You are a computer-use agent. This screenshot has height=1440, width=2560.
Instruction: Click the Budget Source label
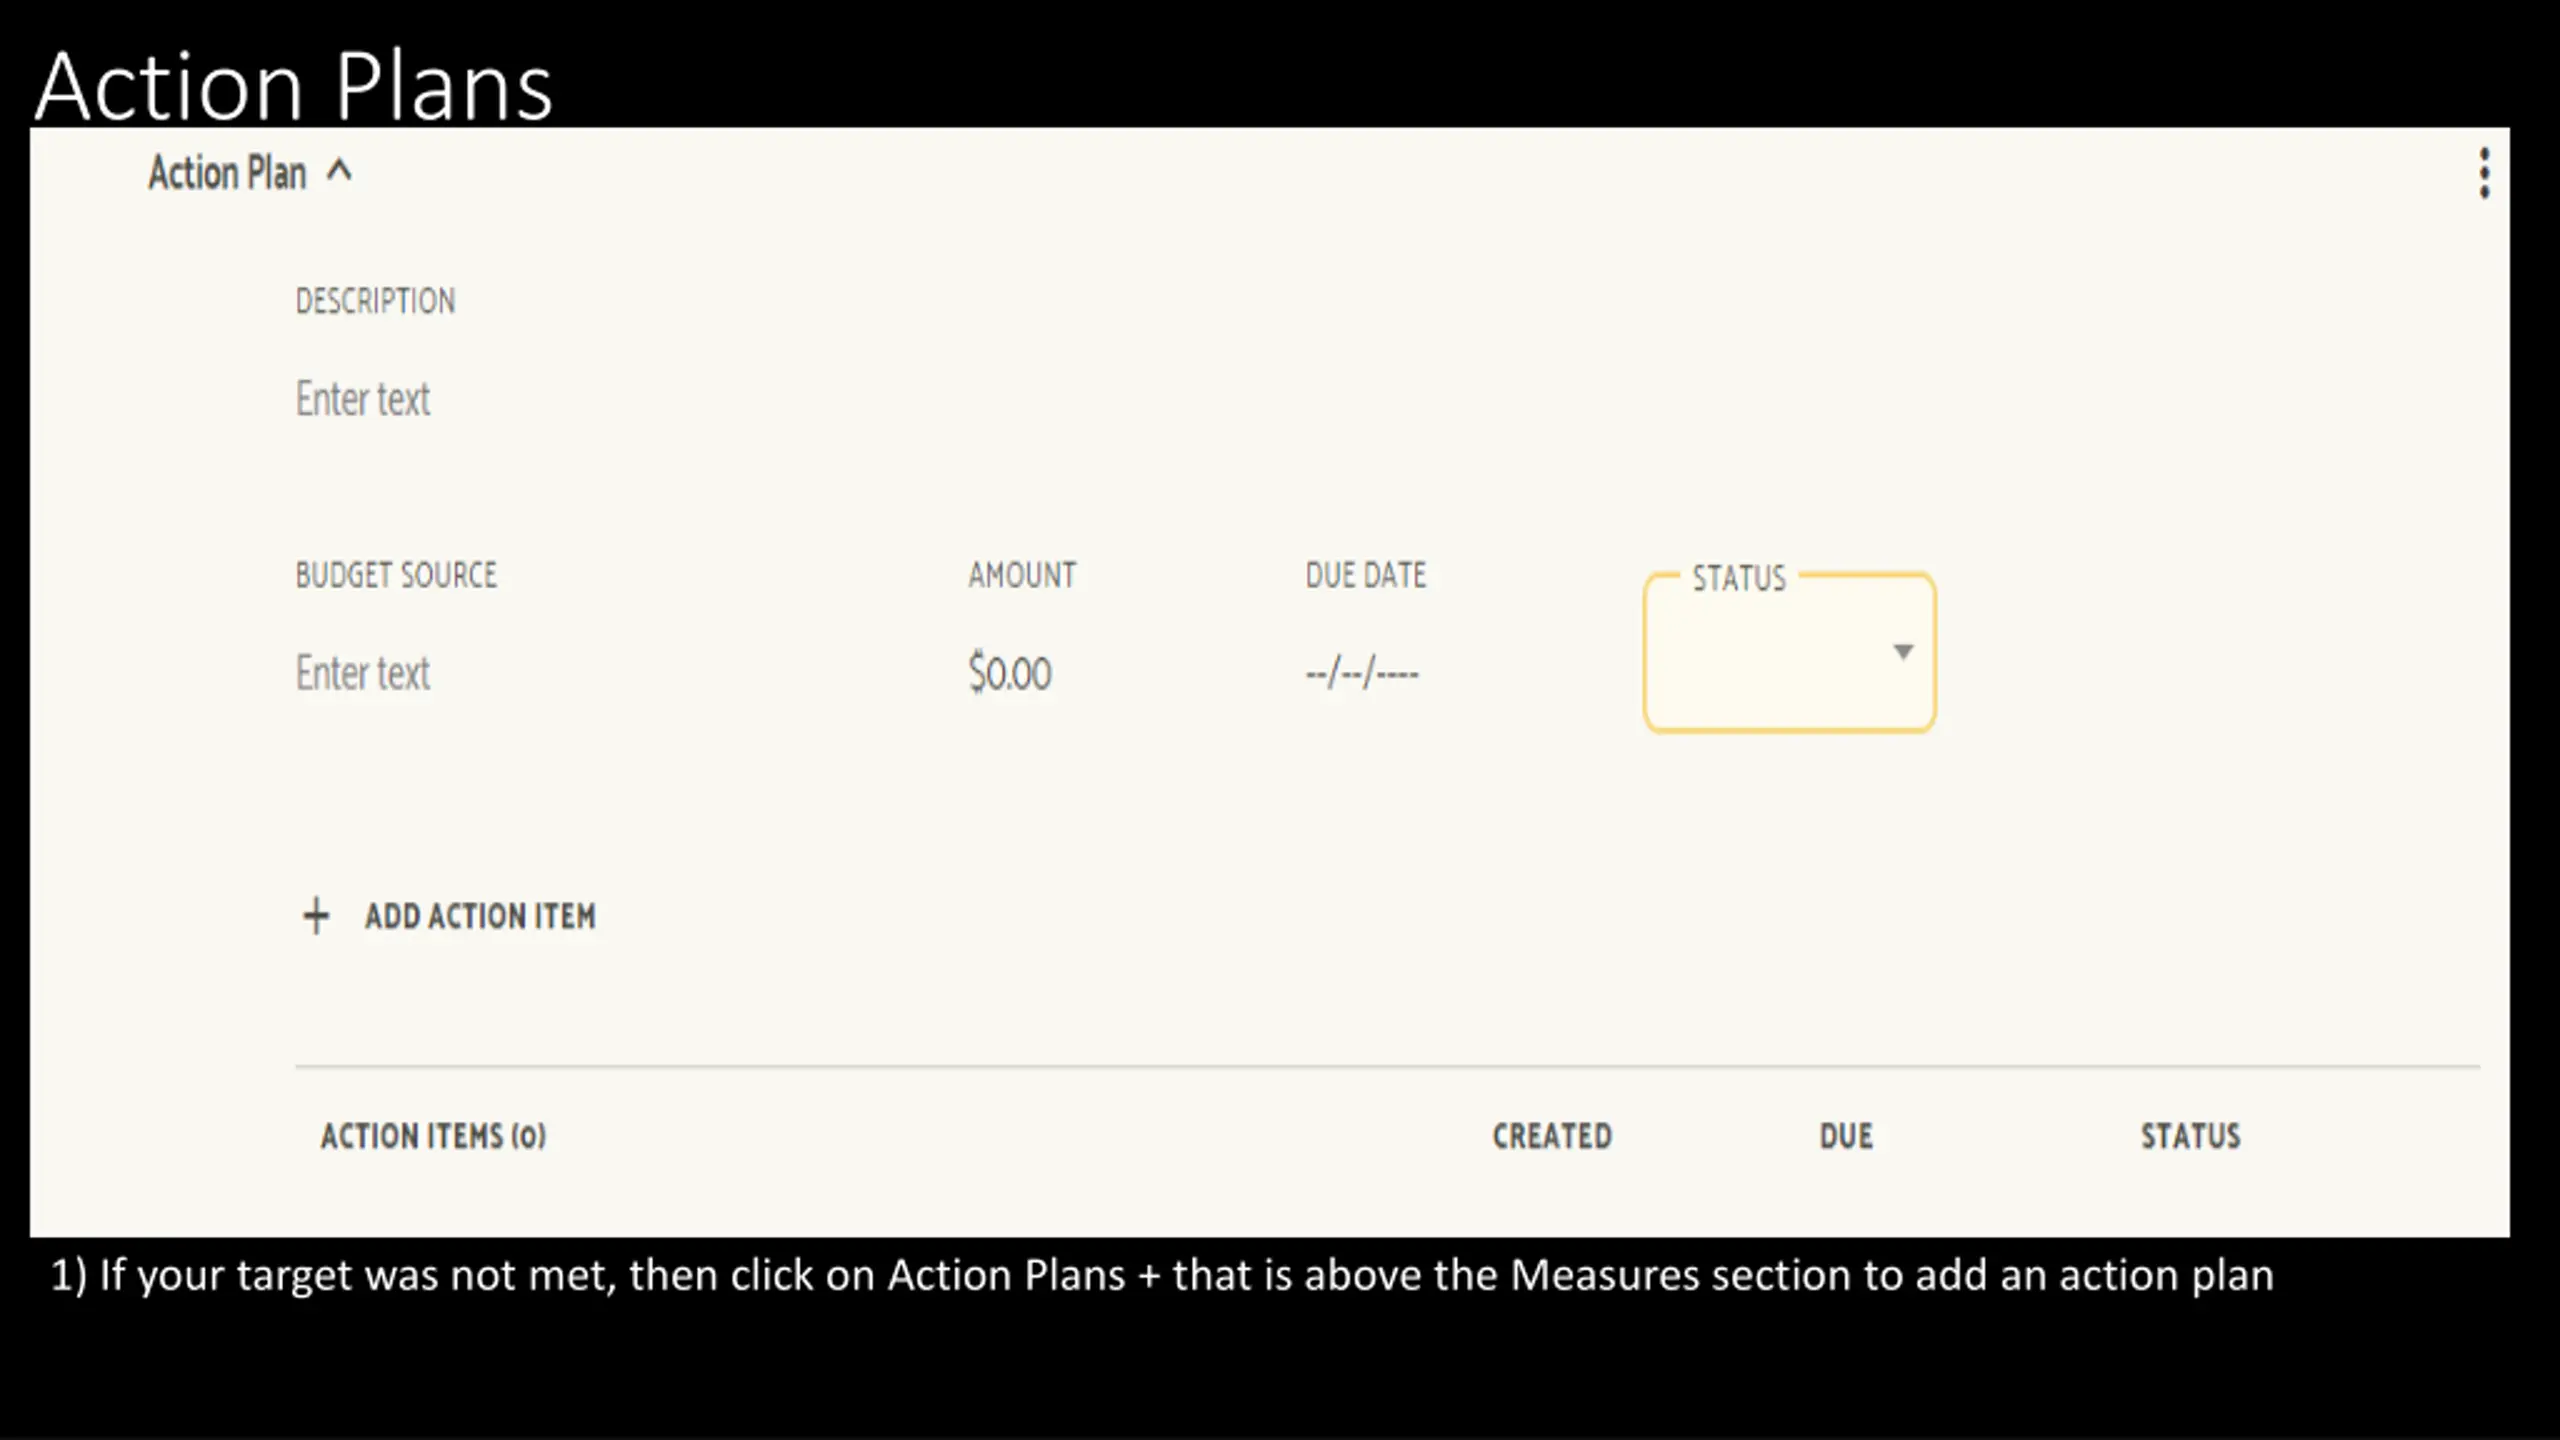click(x=396, y=575)
